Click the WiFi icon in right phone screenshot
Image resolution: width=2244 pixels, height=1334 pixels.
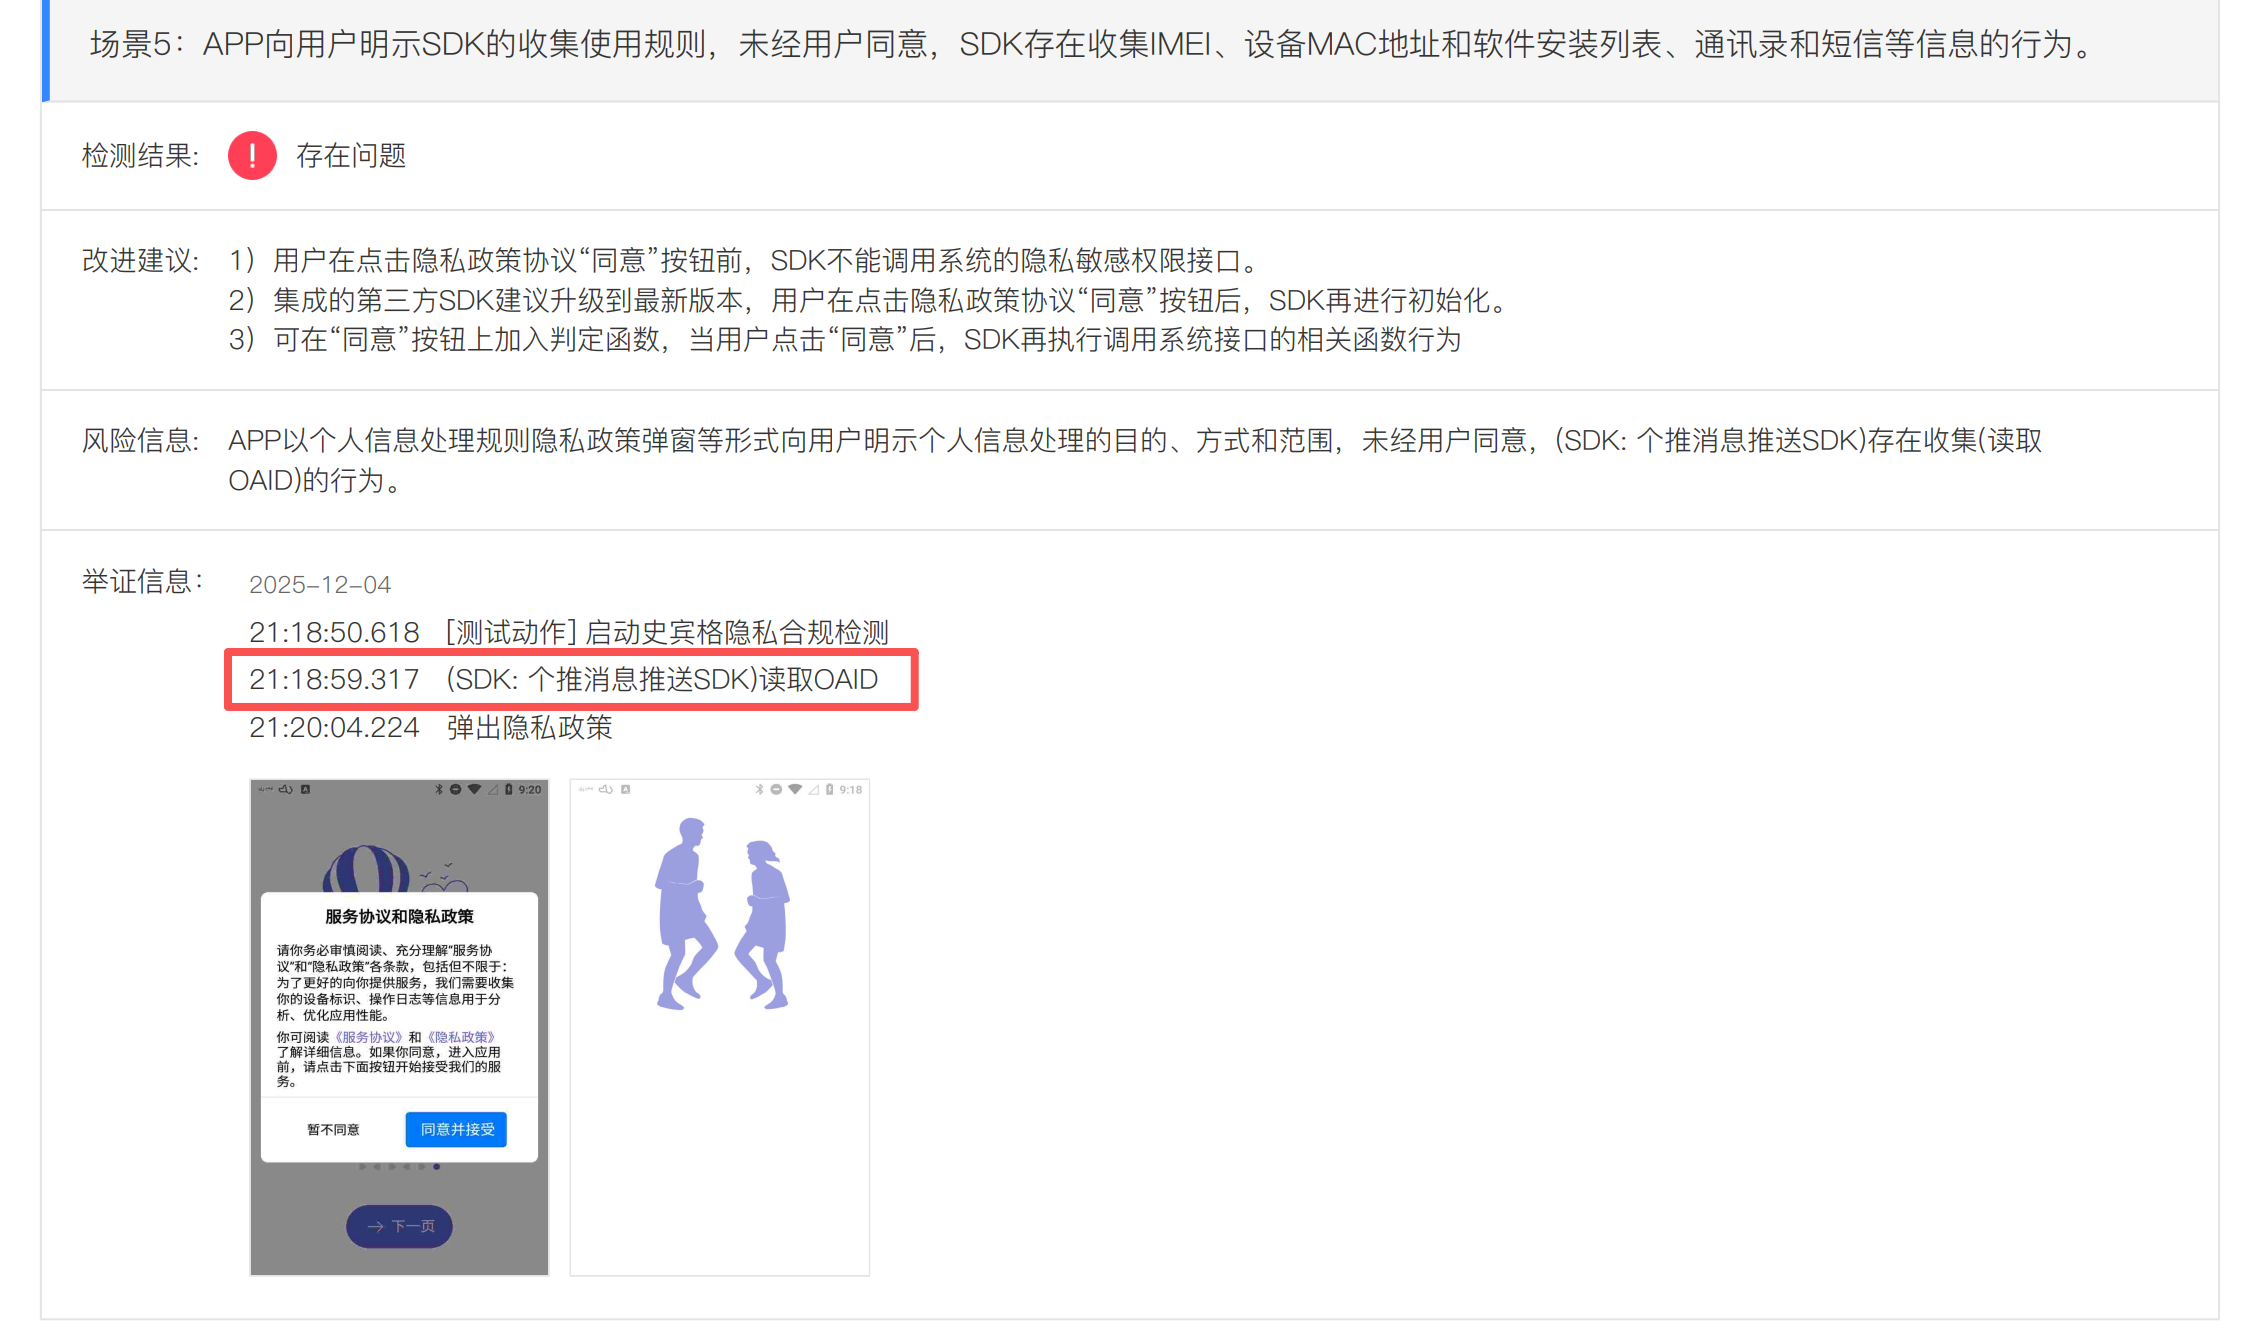[795, 789]
